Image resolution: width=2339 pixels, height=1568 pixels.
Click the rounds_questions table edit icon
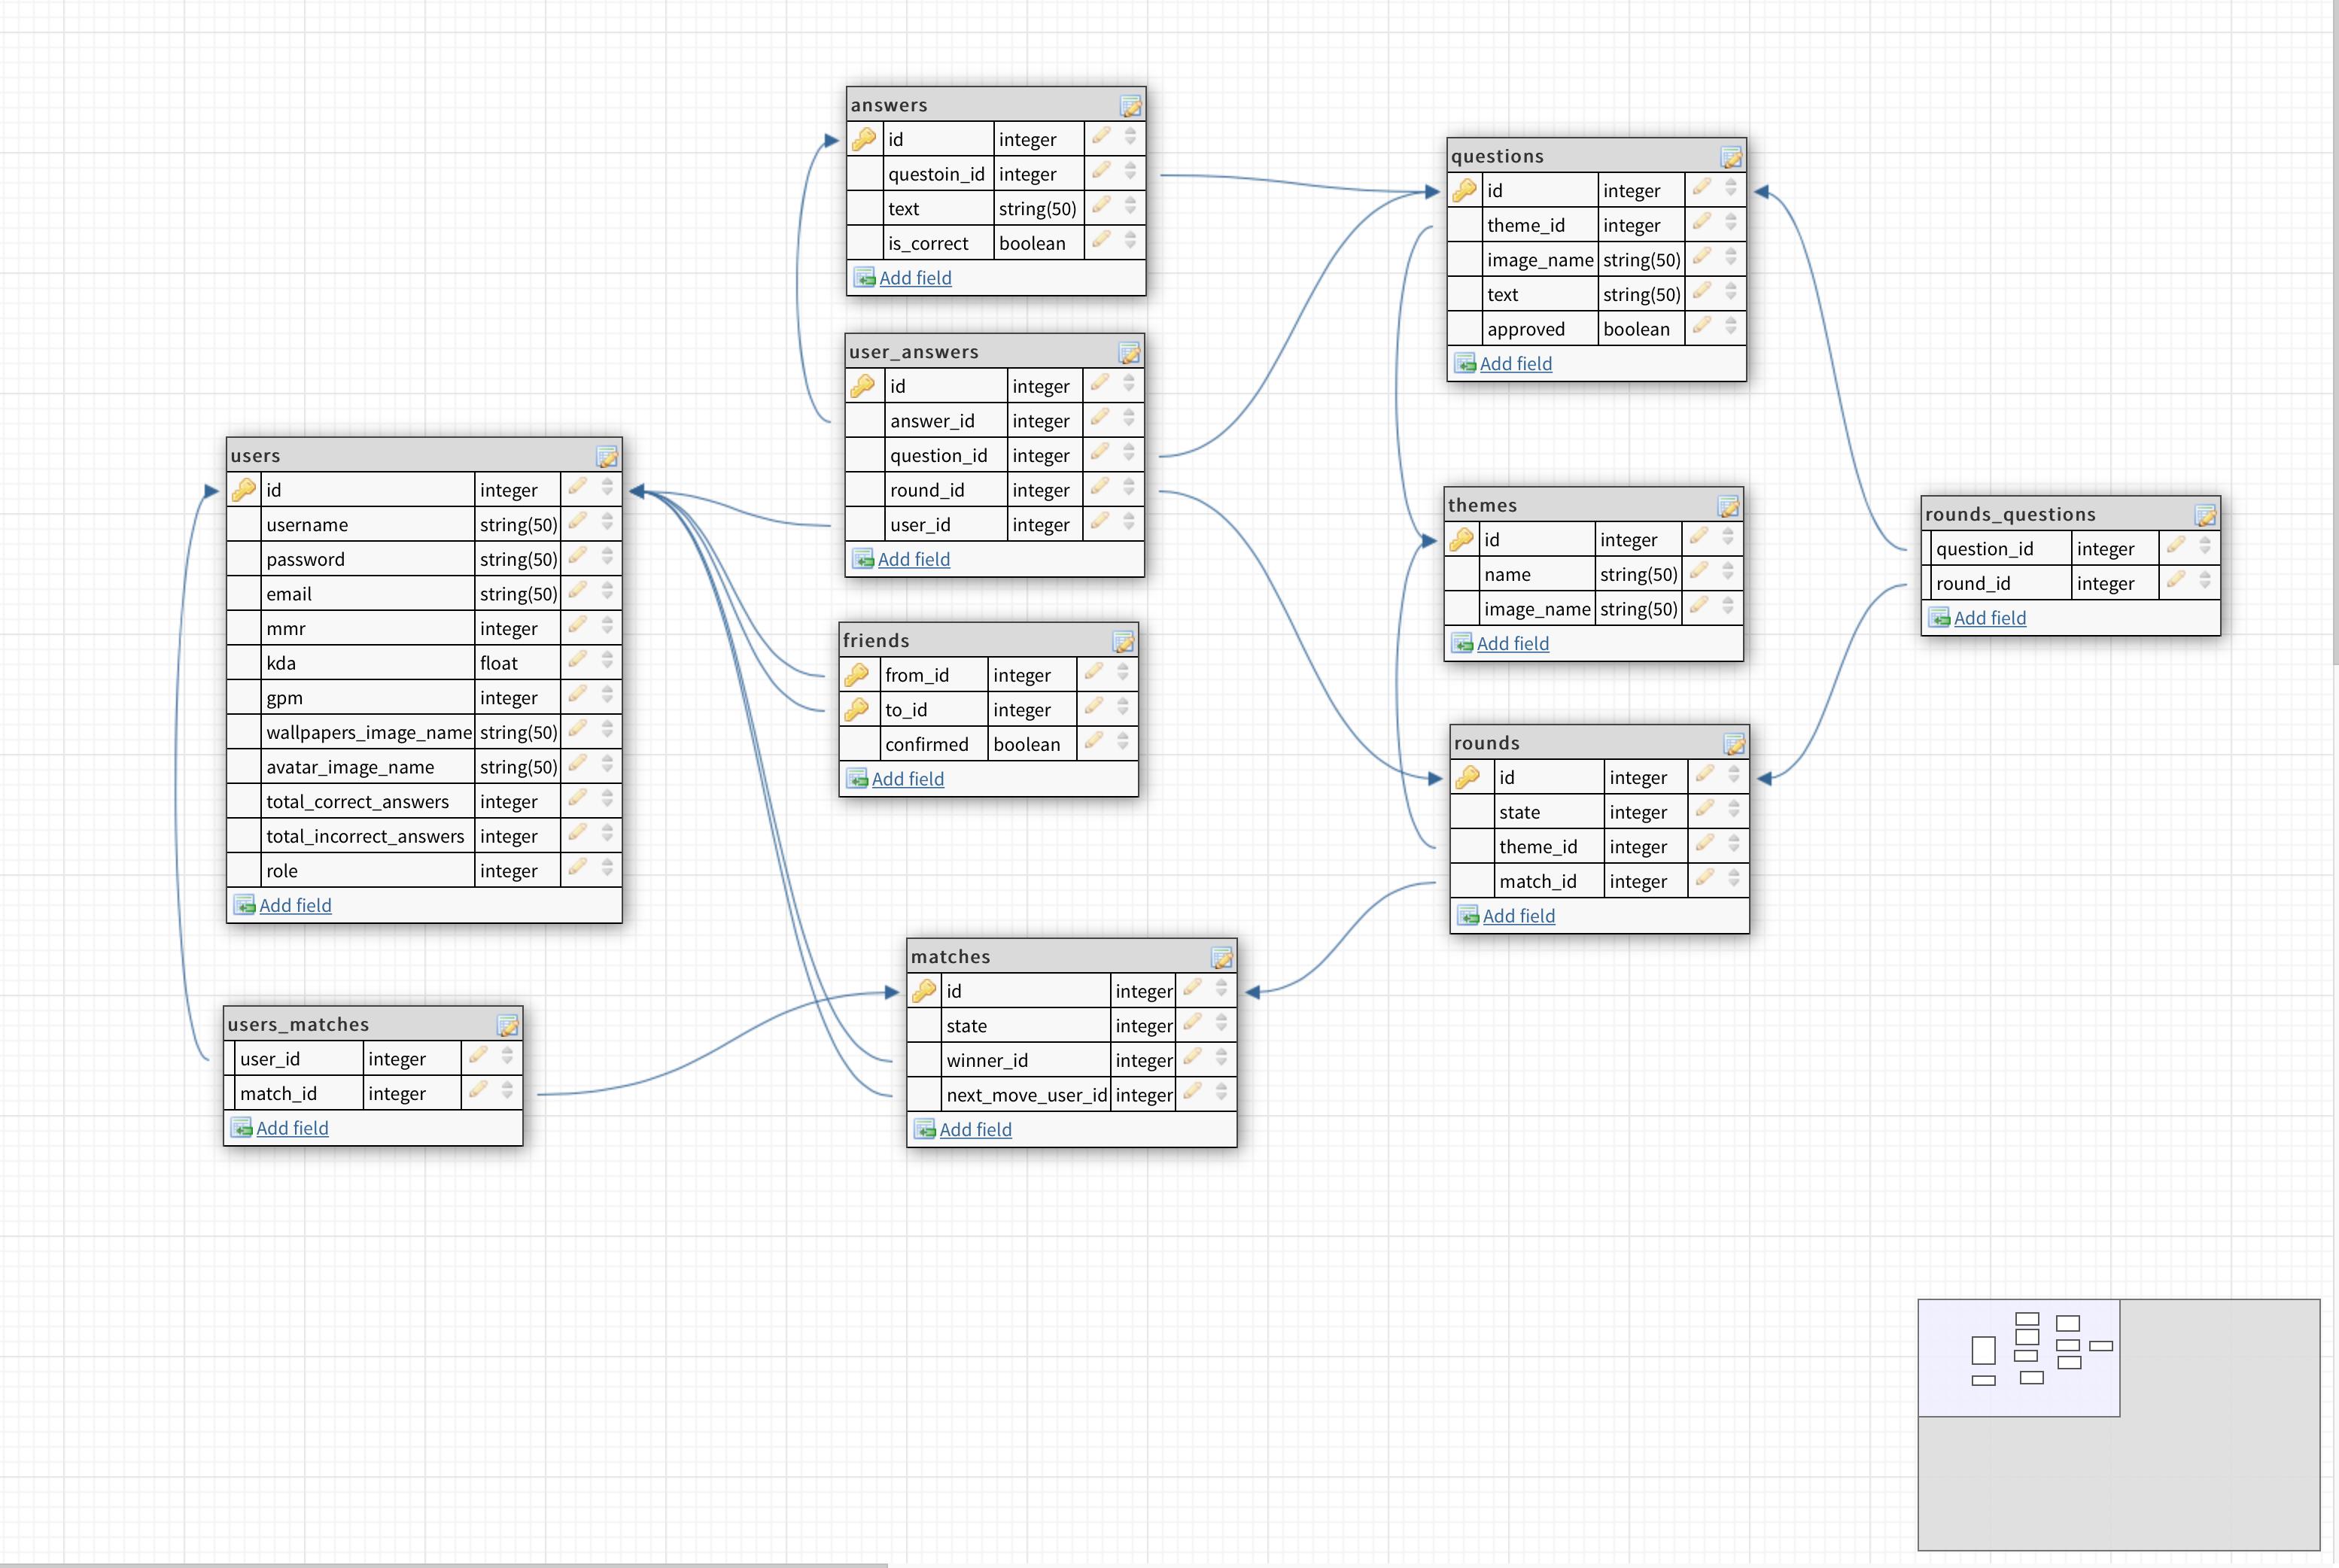(x=2205, y=516)
